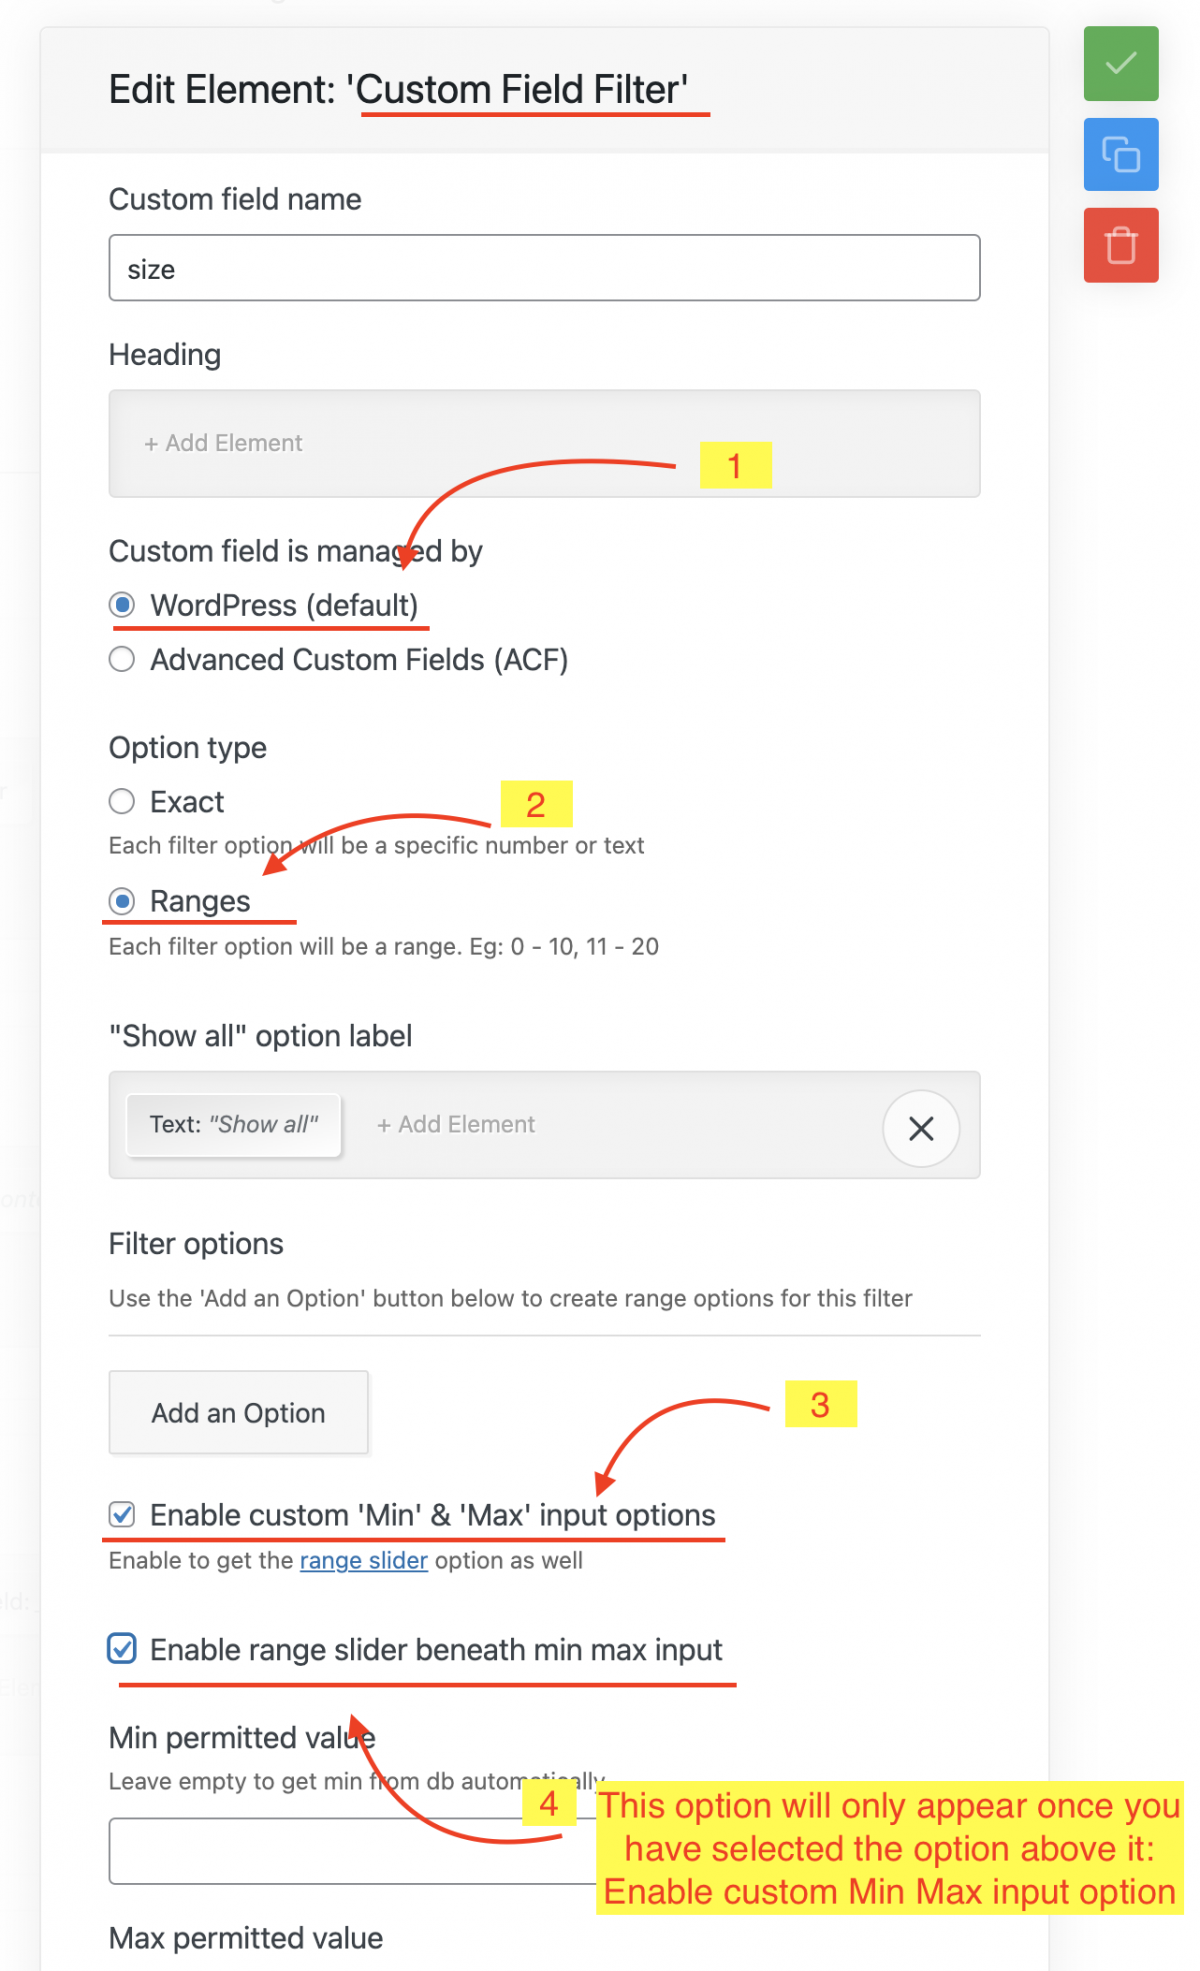Click the Filter options section heading
The width and height of the screenshot is (1200, 1971).
tap(196, 1244)
